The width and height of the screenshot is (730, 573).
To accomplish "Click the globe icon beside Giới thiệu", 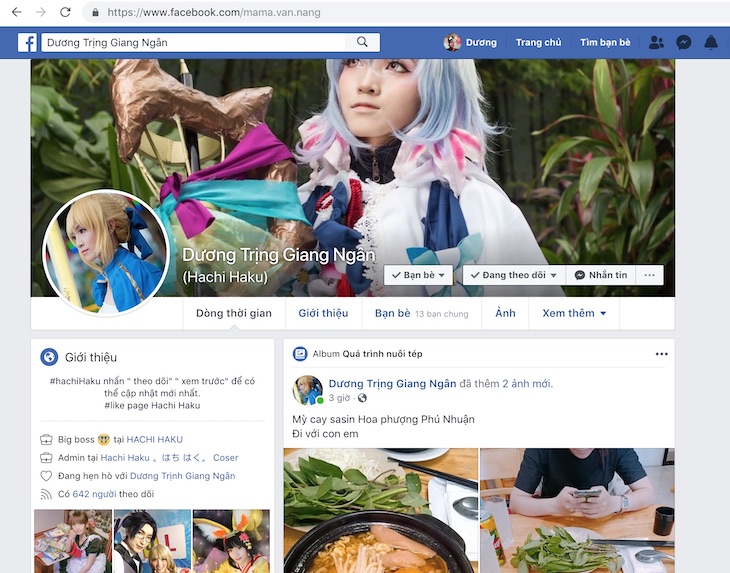I will 49,357.
